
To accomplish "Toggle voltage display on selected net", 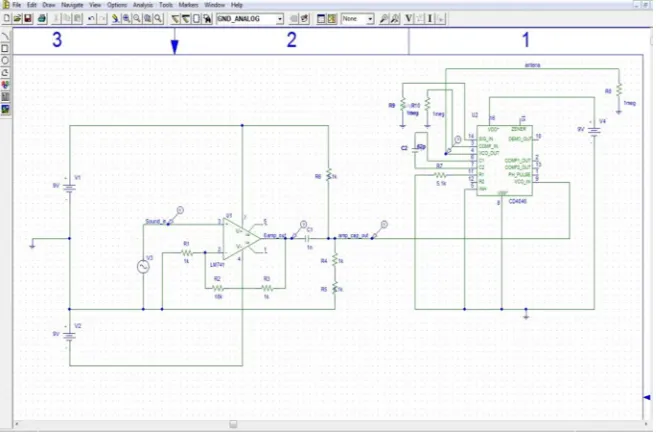I will [x=420, y=19].
